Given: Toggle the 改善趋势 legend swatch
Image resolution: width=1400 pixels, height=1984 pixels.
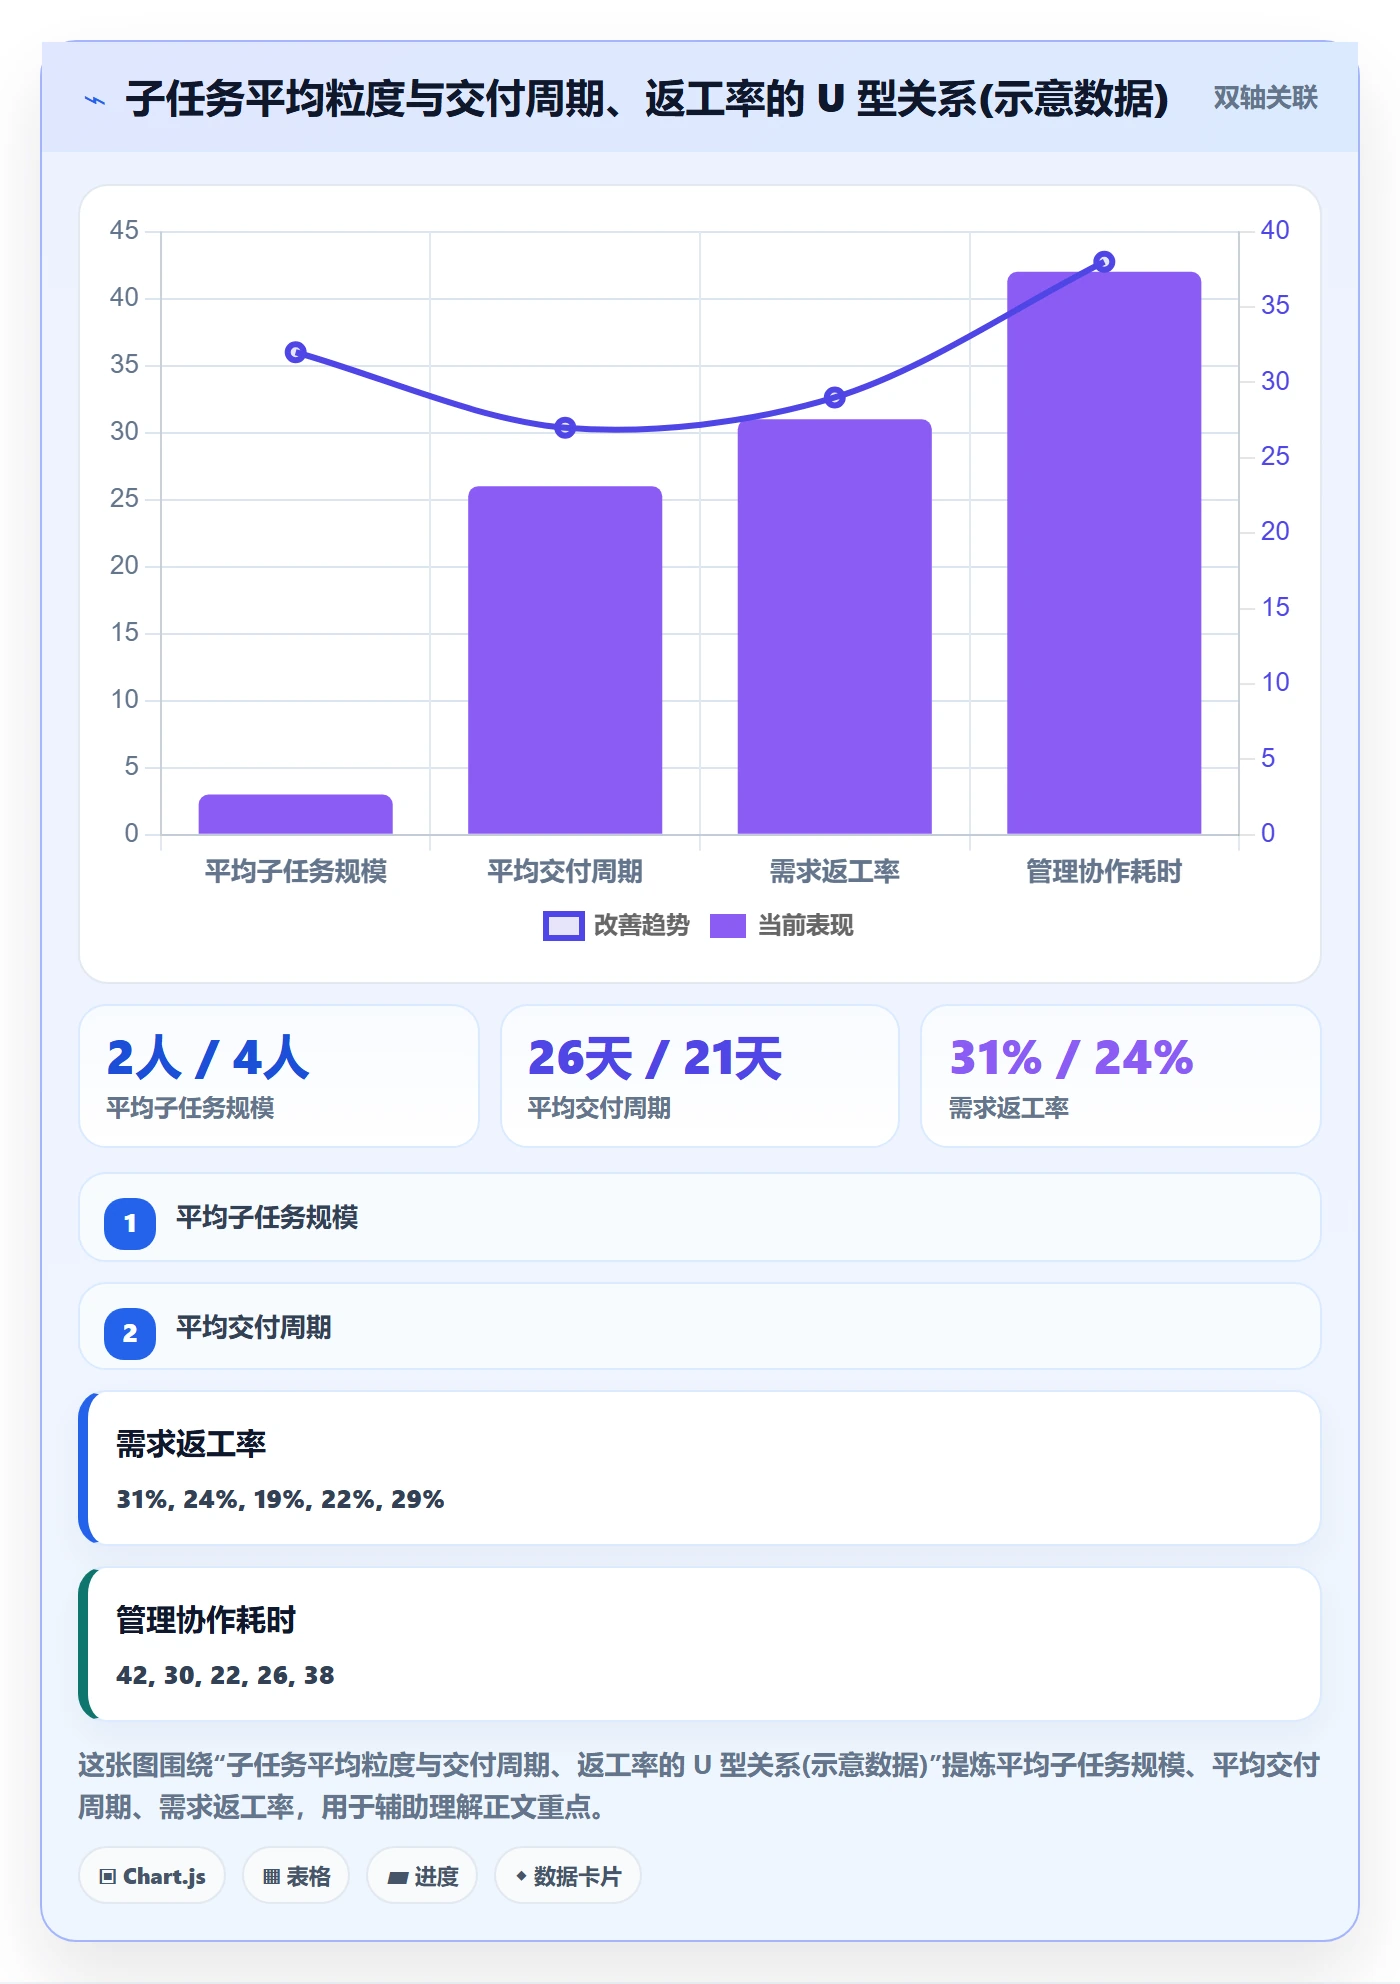Looking at the screenshot, I should 563,926.
